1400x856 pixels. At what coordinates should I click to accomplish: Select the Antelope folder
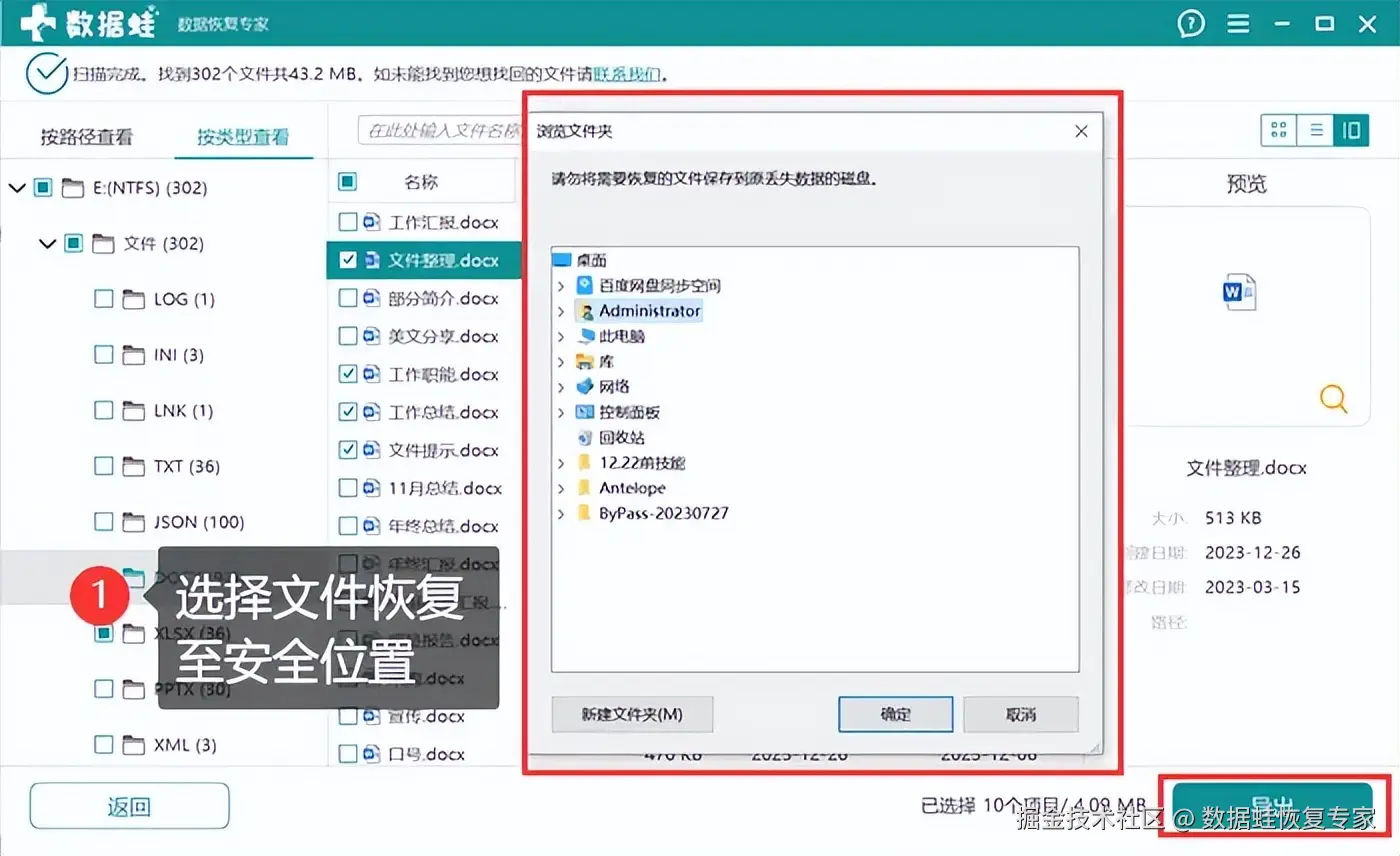click(x=632, y=488)
